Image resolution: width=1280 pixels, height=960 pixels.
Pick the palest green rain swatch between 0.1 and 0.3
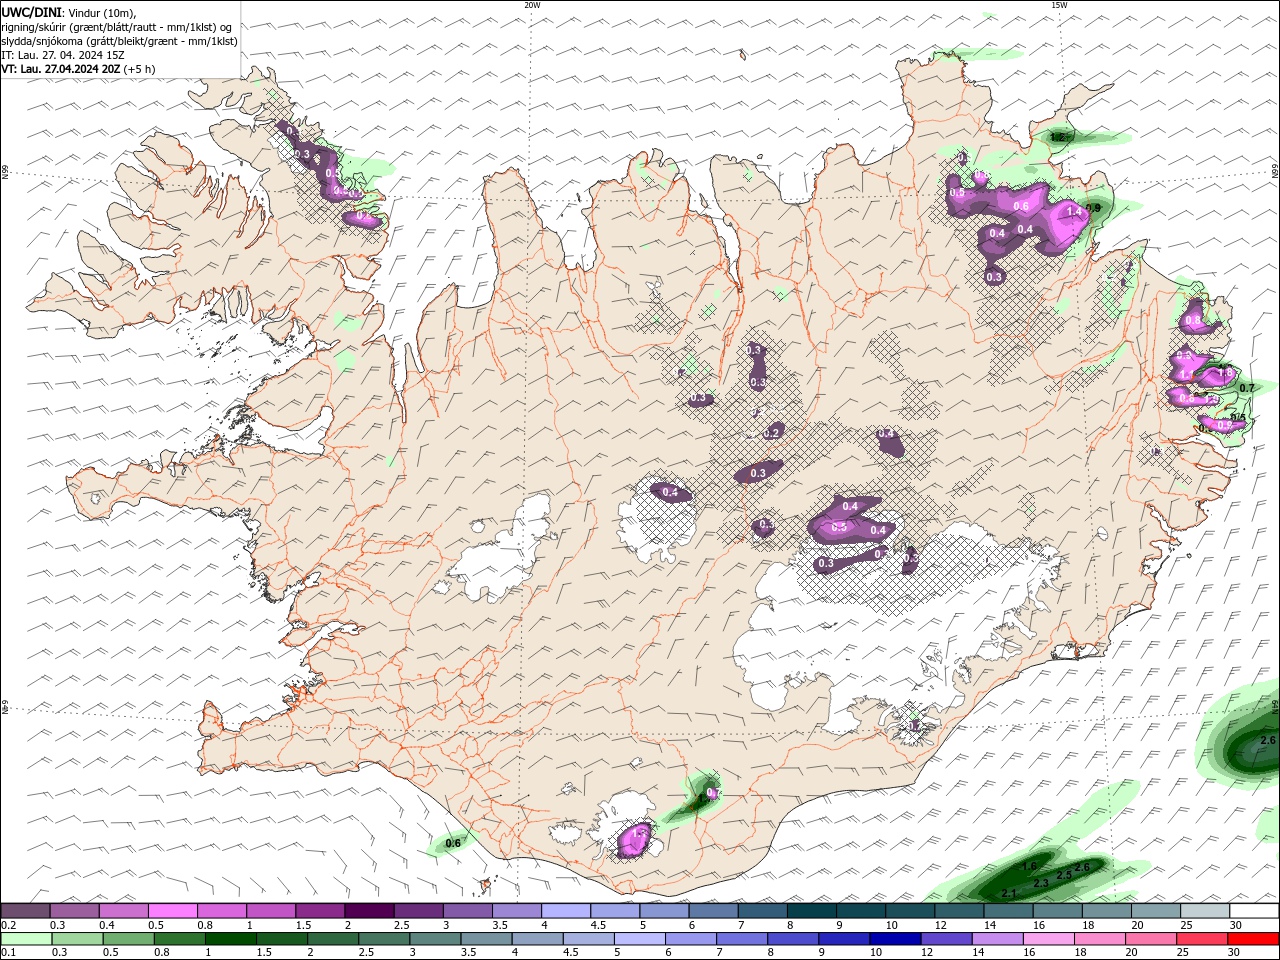(x=26, y=939)
